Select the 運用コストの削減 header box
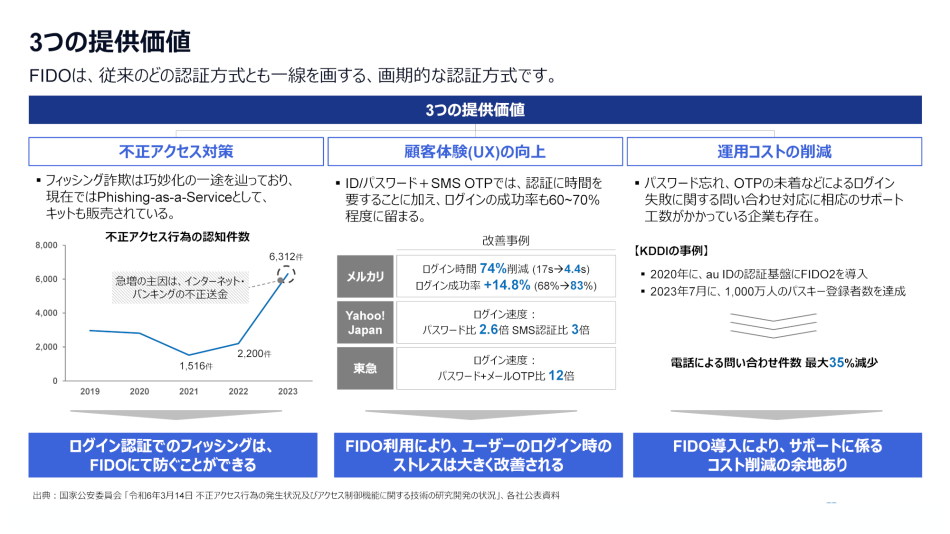 coord(774,152)
